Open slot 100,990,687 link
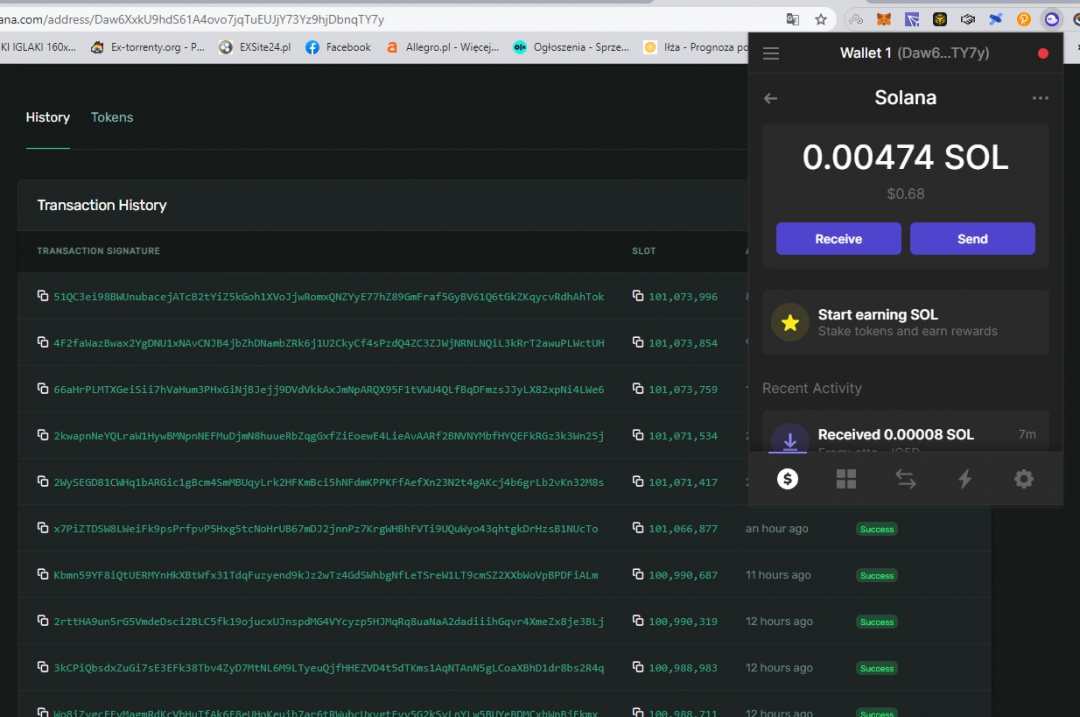Image resolution: width=1080 pixels, height=717 pixels. point(683,575)
